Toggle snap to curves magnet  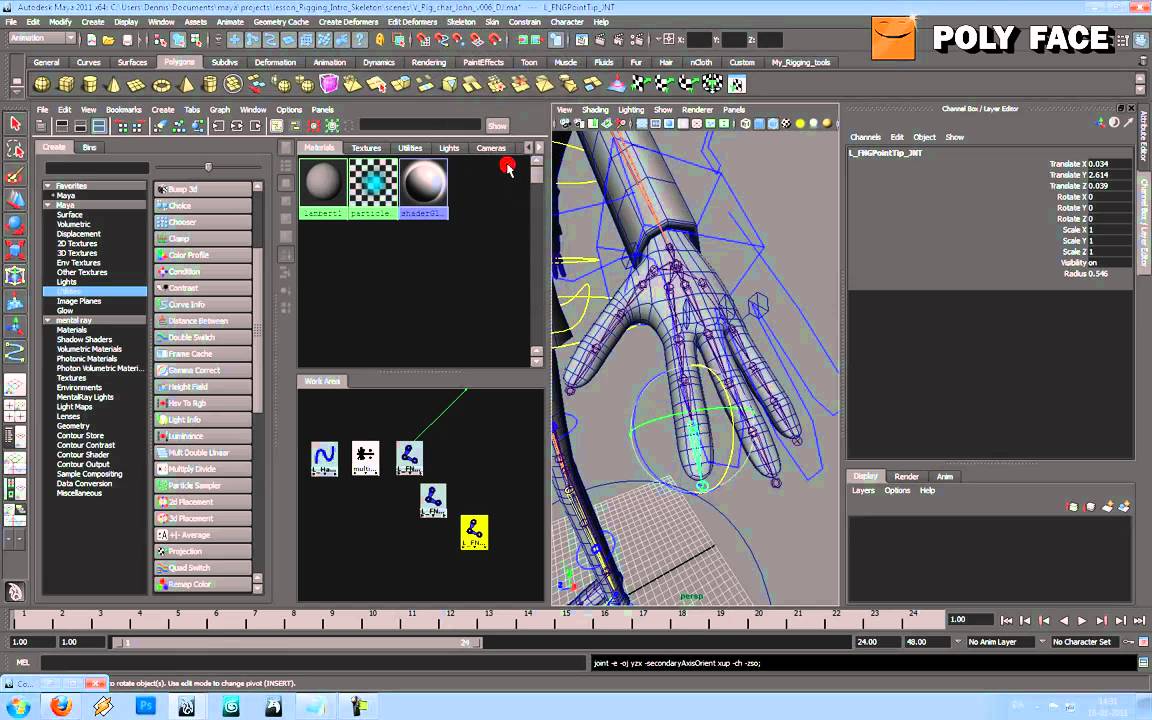pos(441,40)
